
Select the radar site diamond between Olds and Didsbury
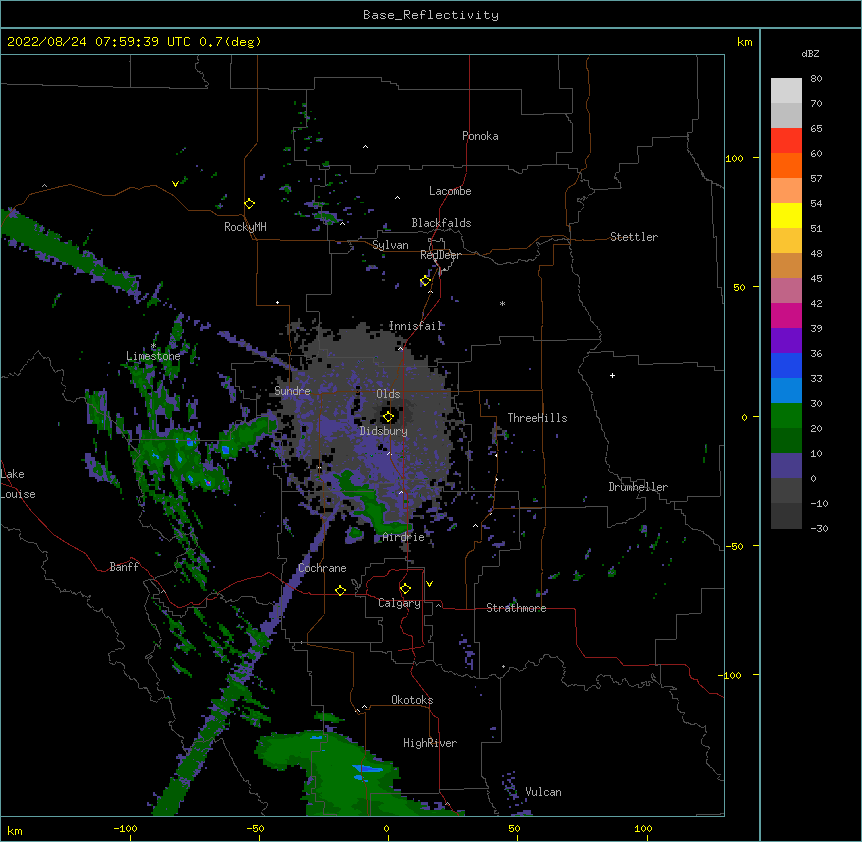[x=388, y=417]
